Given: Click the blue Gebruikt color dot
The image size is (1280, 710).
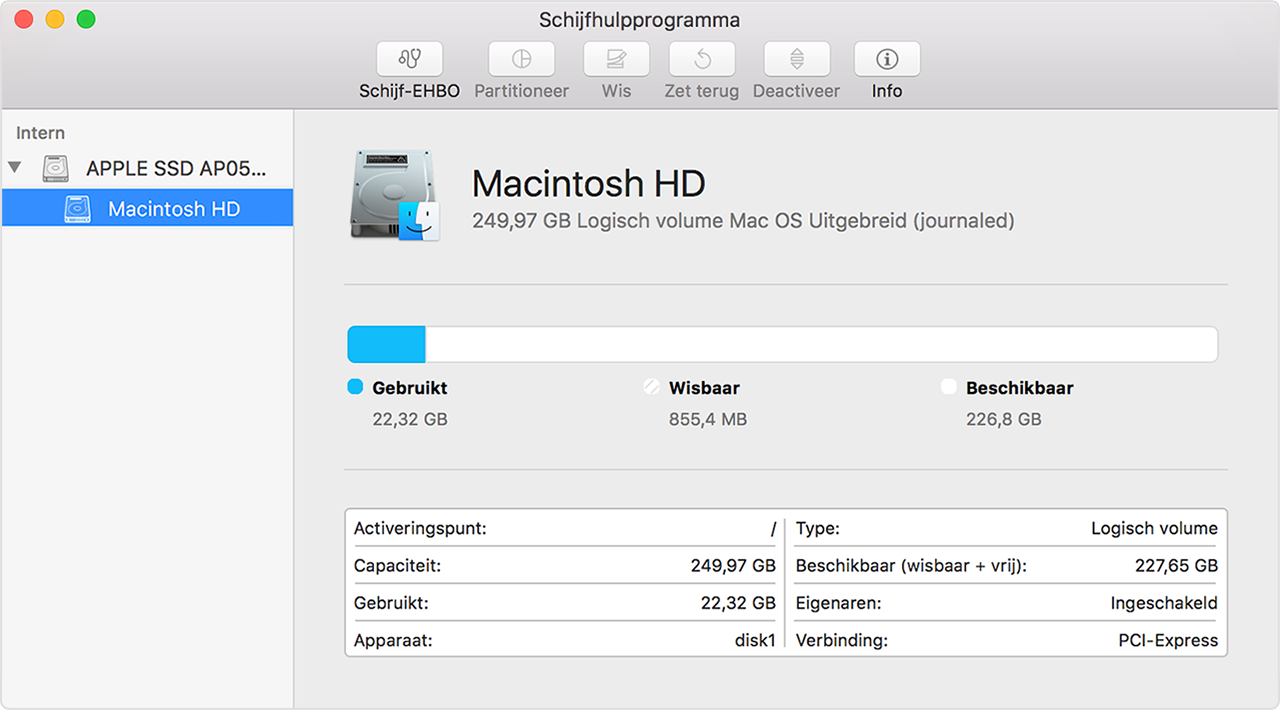Looking at the screenshot, I should pyautogui.click(x=355, y=387).
